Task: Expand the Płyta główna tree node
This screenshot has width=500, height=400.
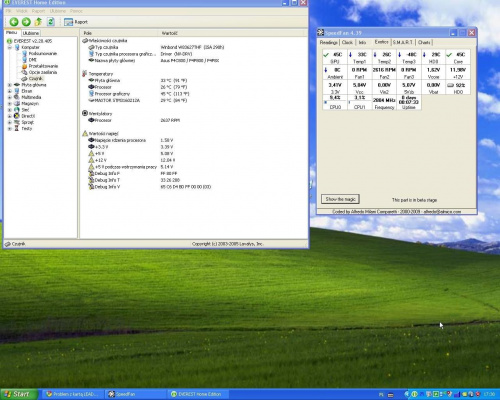Action: tap(10, 85)
